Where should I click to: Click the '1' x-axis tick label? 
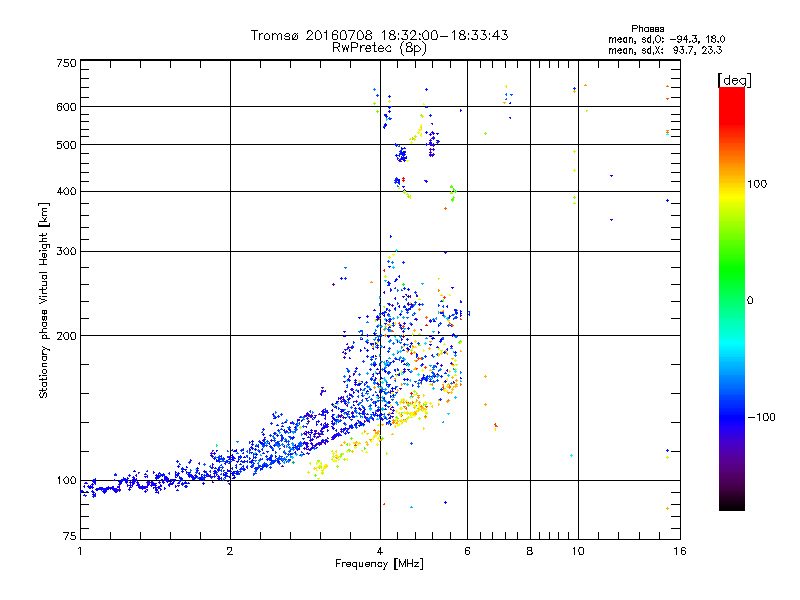point(80,551)
